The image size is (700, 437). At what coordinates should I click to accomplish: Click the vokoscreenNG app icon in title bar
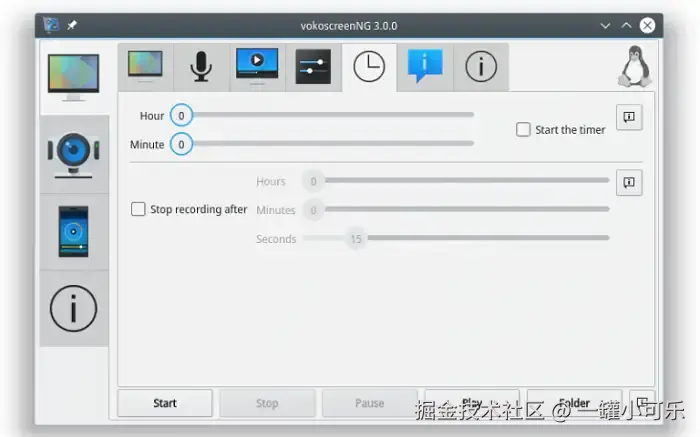point(51,25)
